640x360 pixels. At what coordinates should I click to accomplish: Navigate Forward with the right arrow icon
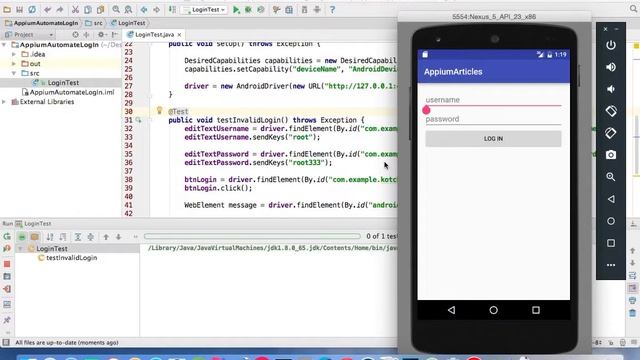156,9
